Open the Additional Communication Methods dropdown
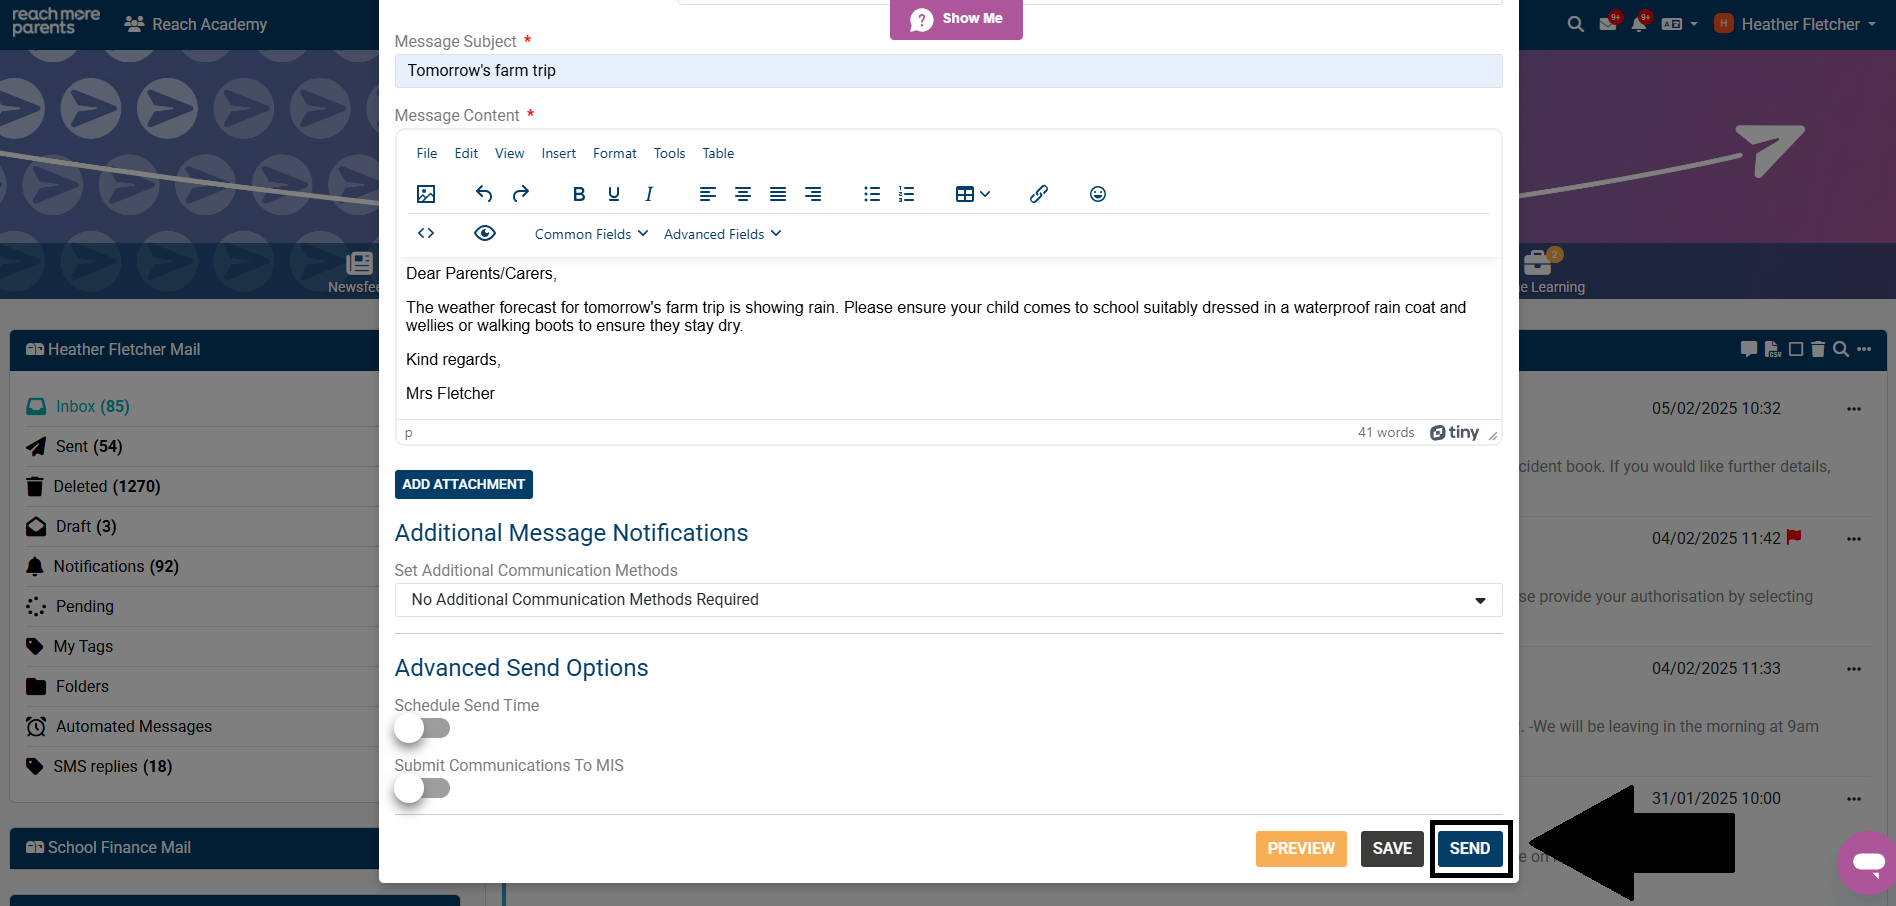Image resolution: width=1896 pixels, height=906 pixels. (x=1480, y=600)
